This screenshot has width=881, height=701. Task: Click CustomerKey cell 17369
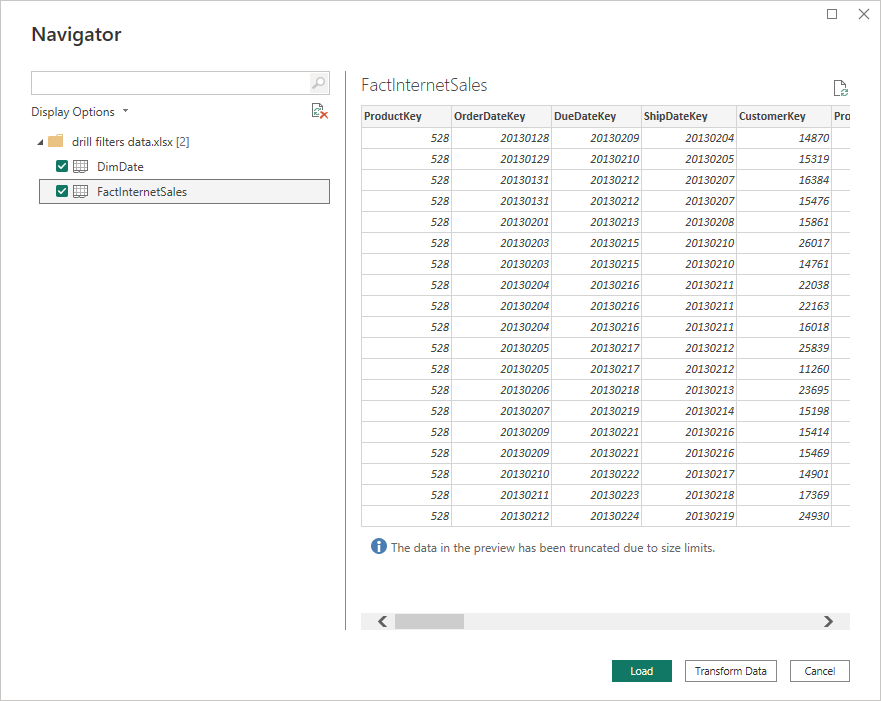[784, 495]
